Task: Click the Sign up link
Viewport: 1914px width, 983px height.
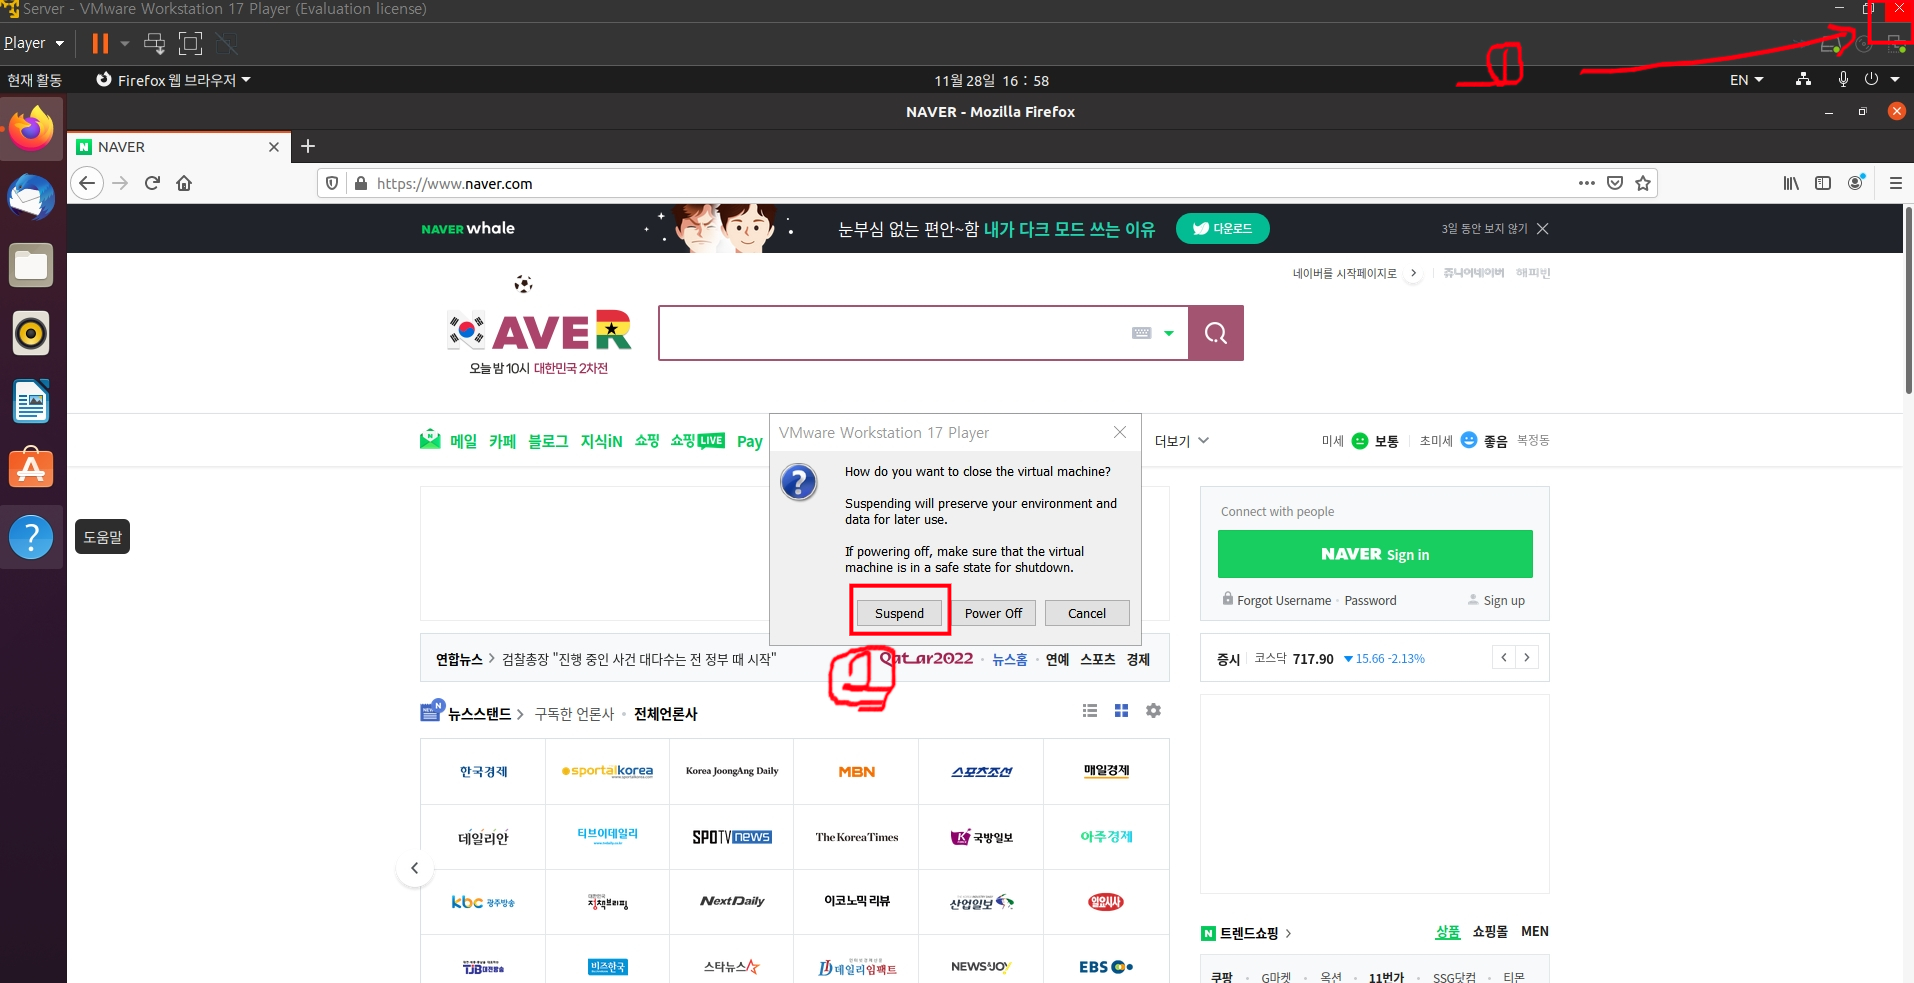Action: (1503, 600)
